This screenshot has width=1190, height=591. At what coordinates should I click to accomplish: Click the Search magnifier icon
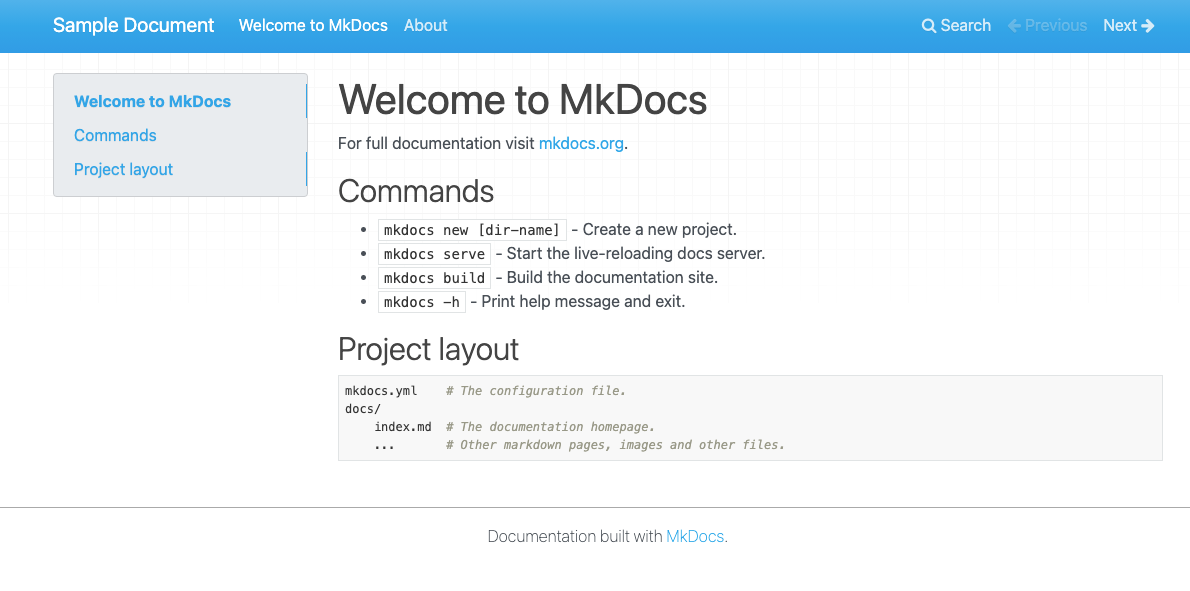pos(929,26)
